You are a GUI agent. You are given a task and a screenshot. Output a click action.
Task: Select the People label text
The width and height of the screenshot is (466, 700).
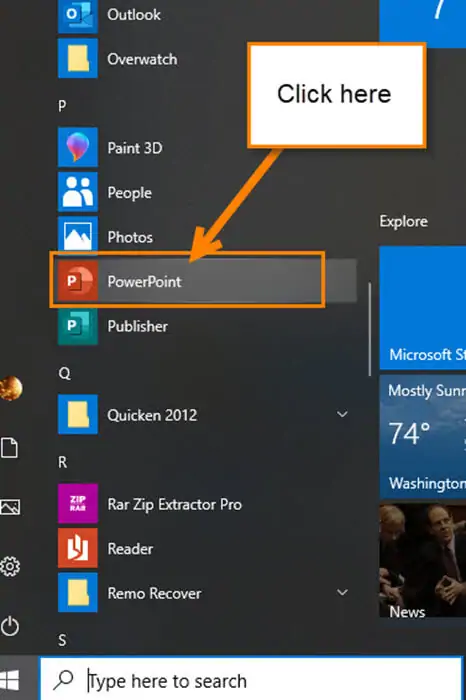(x=129, y=193)
